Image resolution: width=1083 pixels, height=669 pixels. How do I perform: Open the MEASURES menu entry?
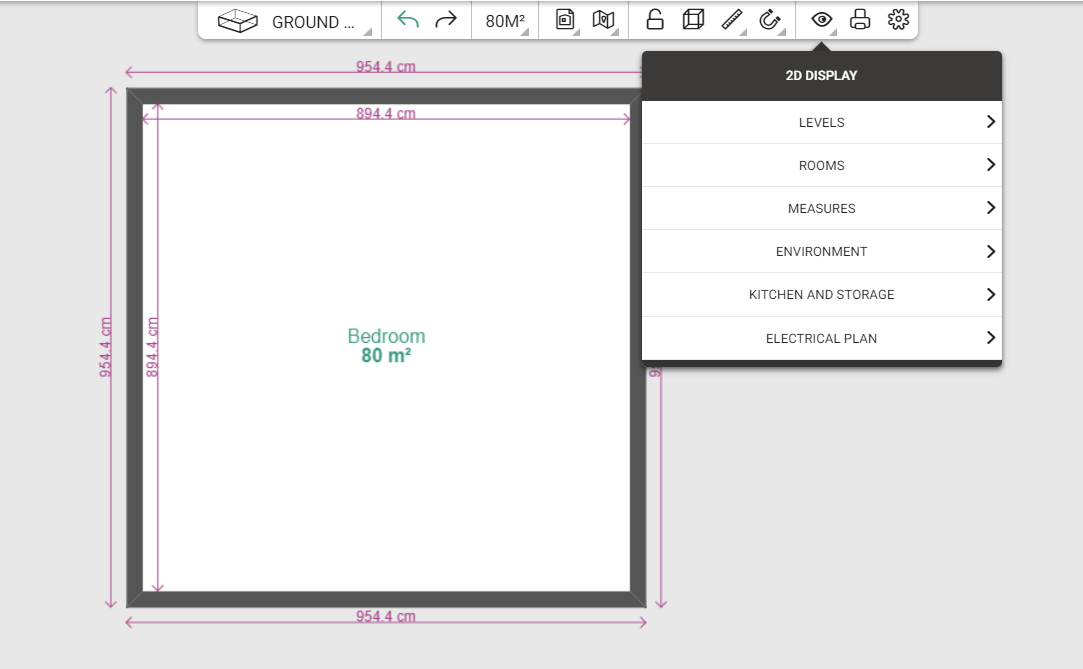[x=822, y=209]
